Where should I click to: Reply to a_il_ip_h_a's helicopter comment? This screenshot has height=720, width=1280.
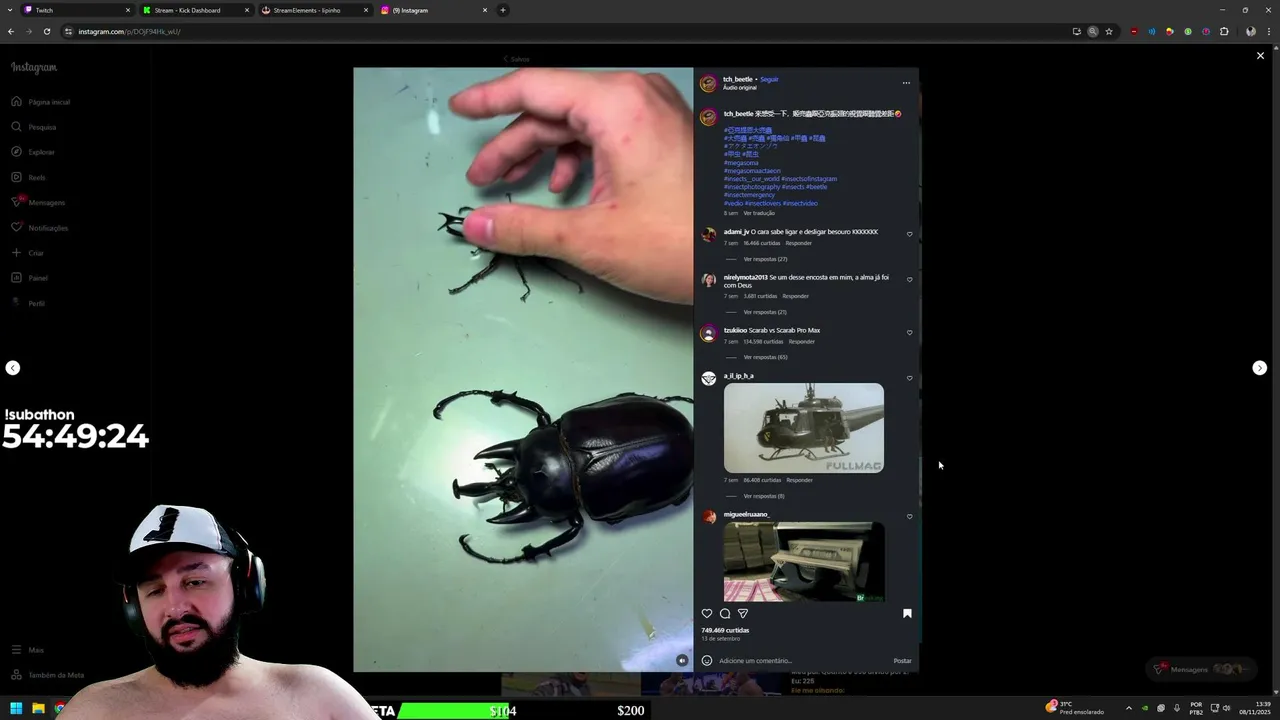[799, 480]
